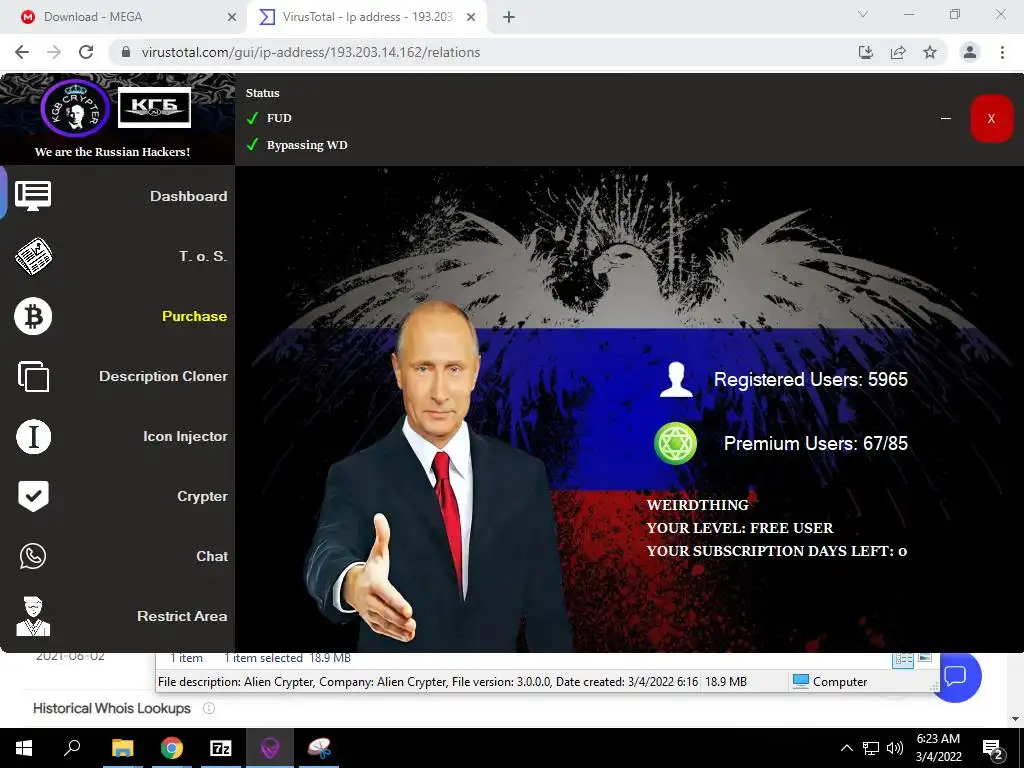Viewport: 1024px width, 768px height.
Task: Open Windows taskbar search
Action: pyautogui.click(x=72, y=748)
